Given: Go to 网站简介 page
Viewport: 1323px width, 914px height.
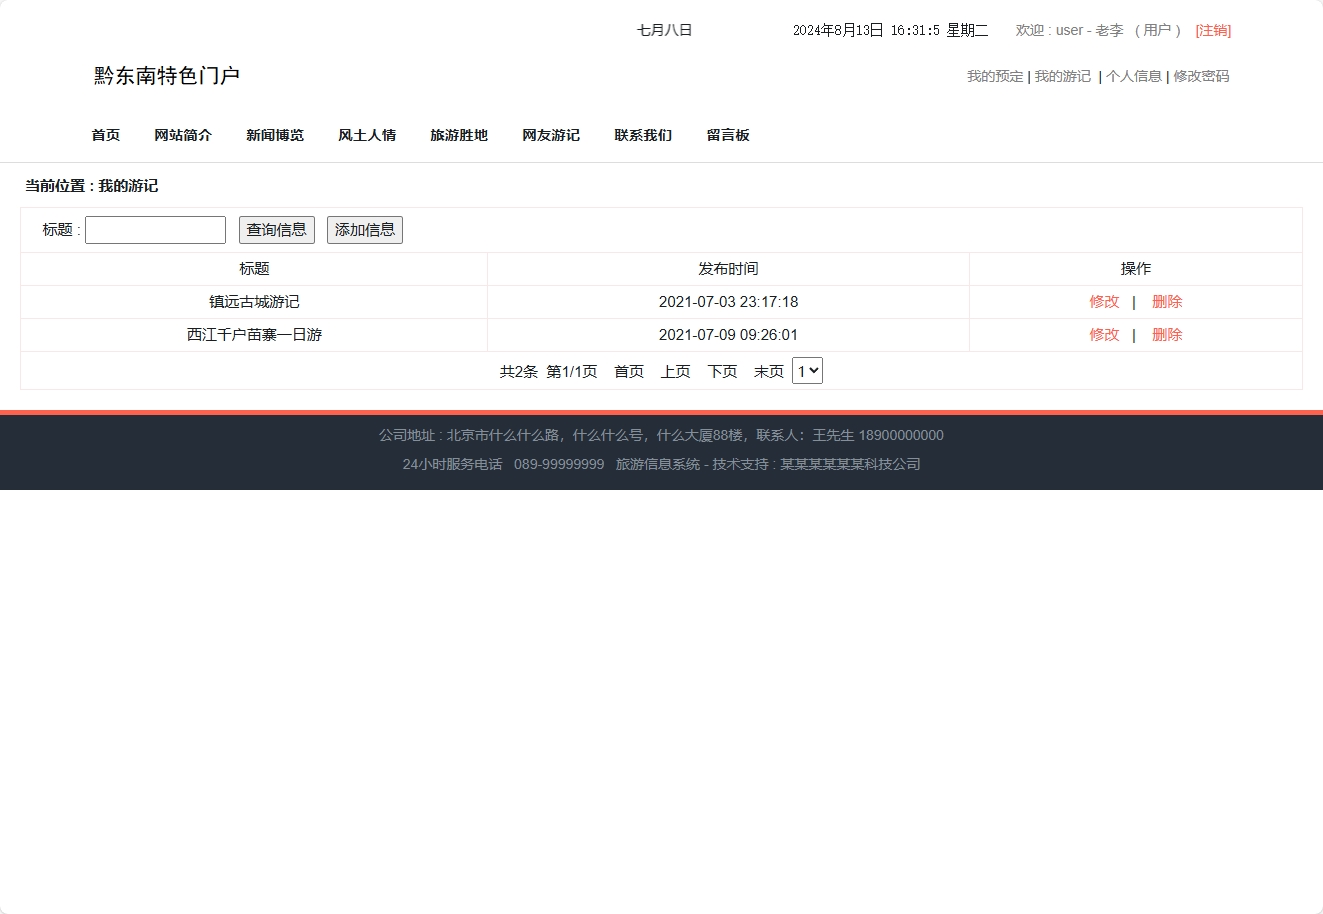Looking at the screenshot, I should coord(183,135).
